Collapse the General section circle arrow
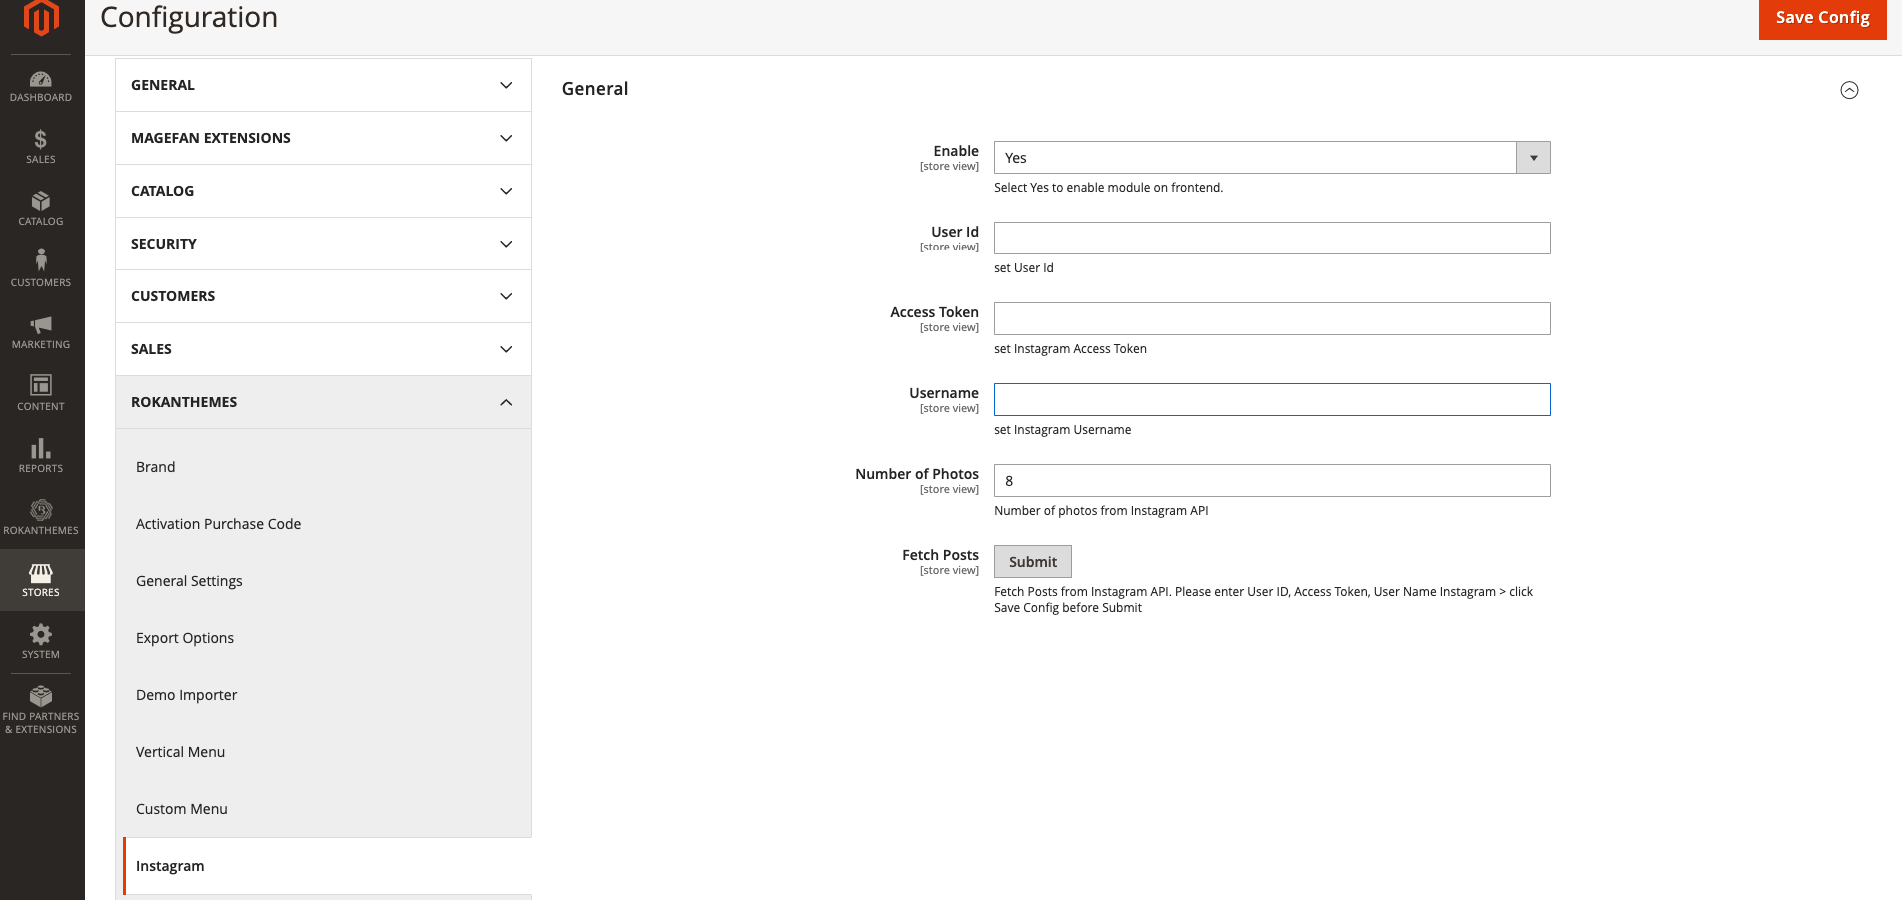Screen dimensions: 1902x900 coord(1849,90)
